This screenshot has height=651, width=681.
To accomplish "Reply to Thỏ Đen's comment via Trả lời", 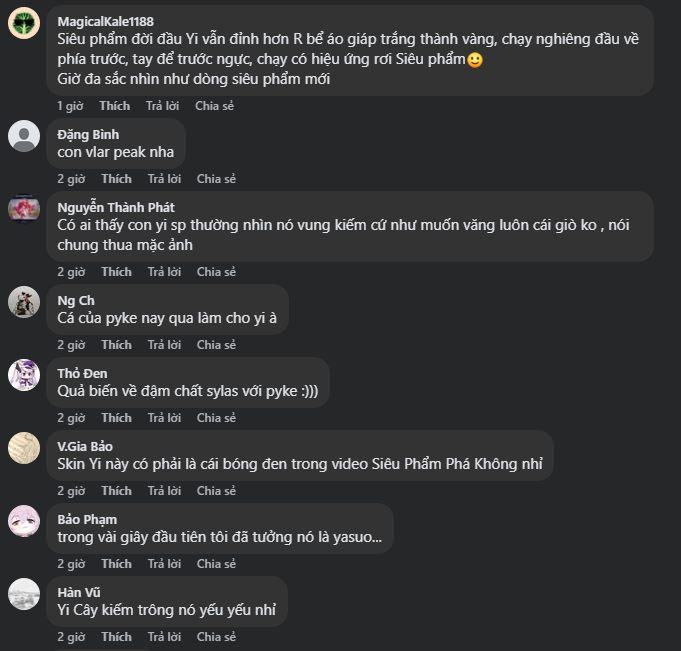I will [164, 418].
